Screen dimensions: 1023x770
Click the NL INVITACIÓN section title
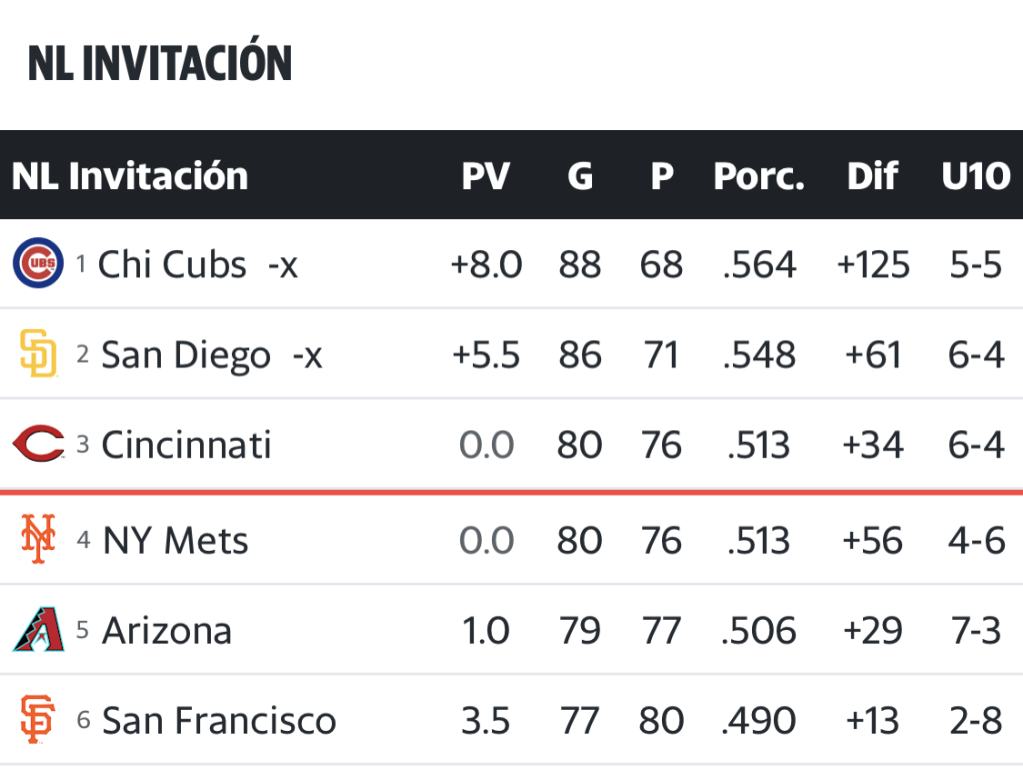pos(160,63)
